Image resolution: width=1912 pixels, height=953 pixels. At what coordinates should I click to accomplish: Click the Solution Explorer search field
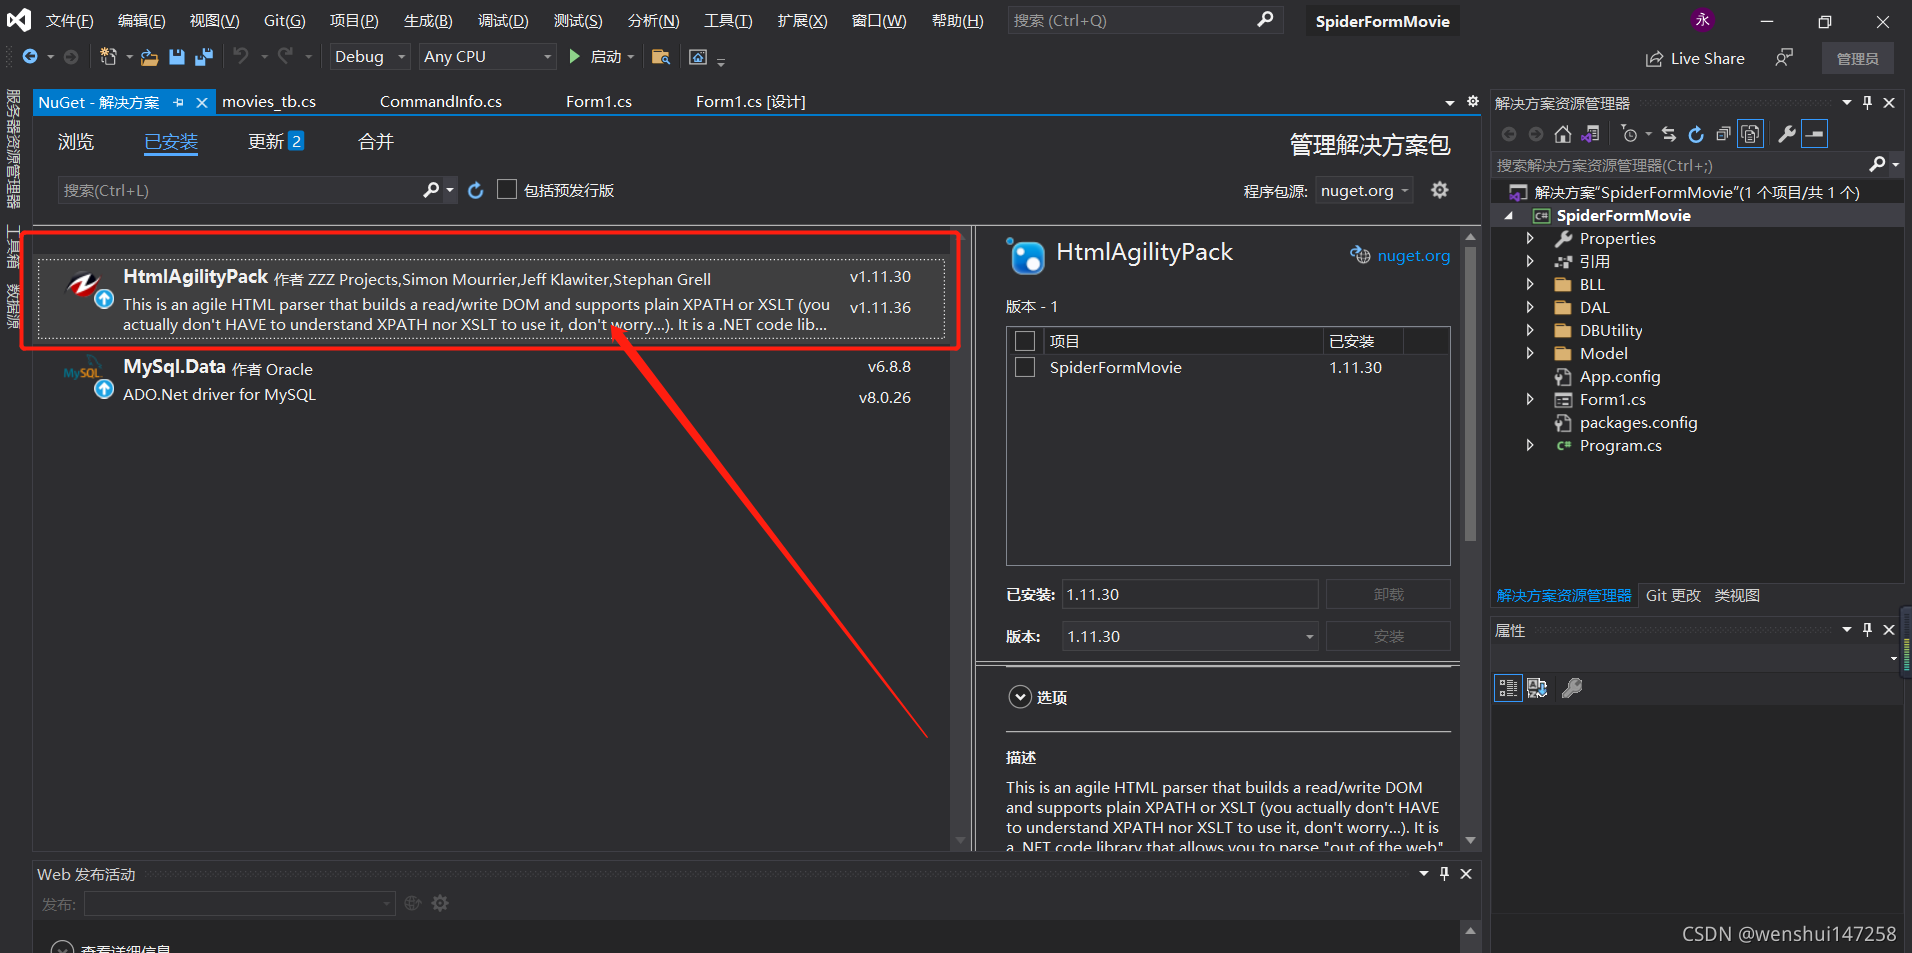[x=1680, y=165]
